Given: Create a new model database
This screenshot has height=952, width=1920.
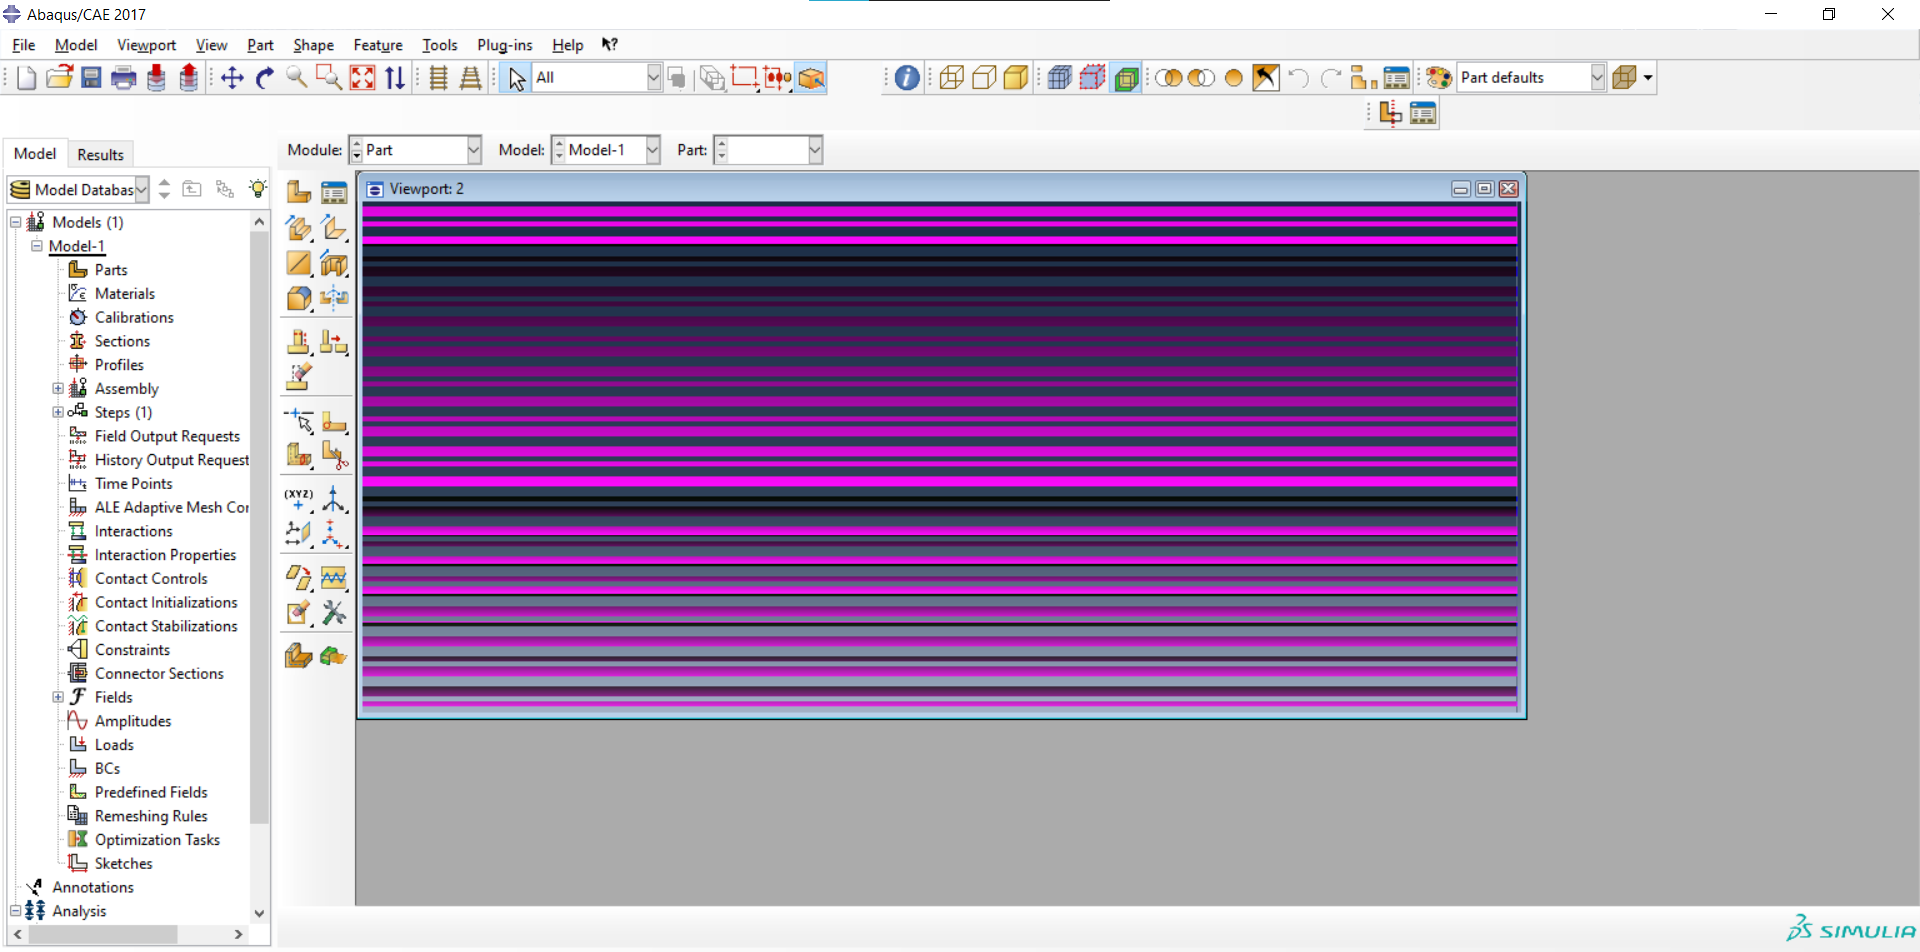Looking at the screenshot, I should pyautogui.click(x=27, y=78).
